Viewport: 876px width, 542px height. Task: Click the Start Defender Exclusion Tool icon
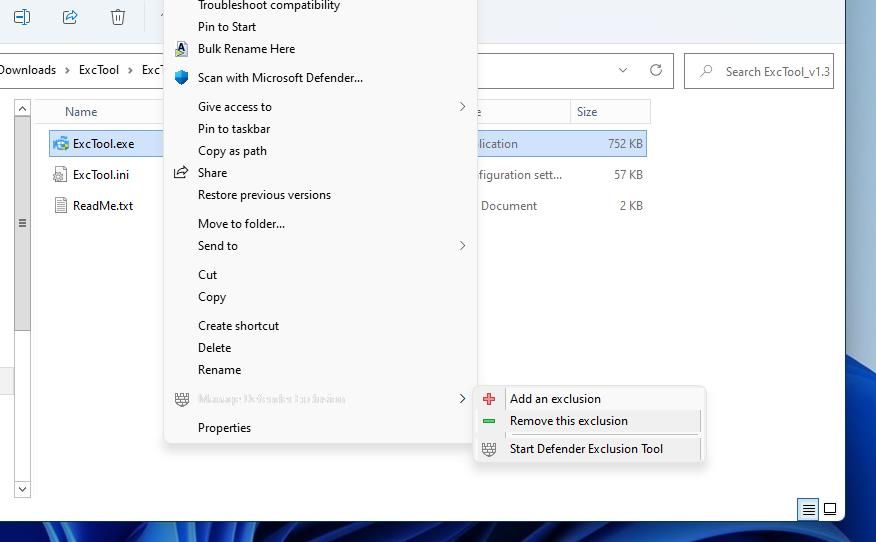tap(489, 449)
